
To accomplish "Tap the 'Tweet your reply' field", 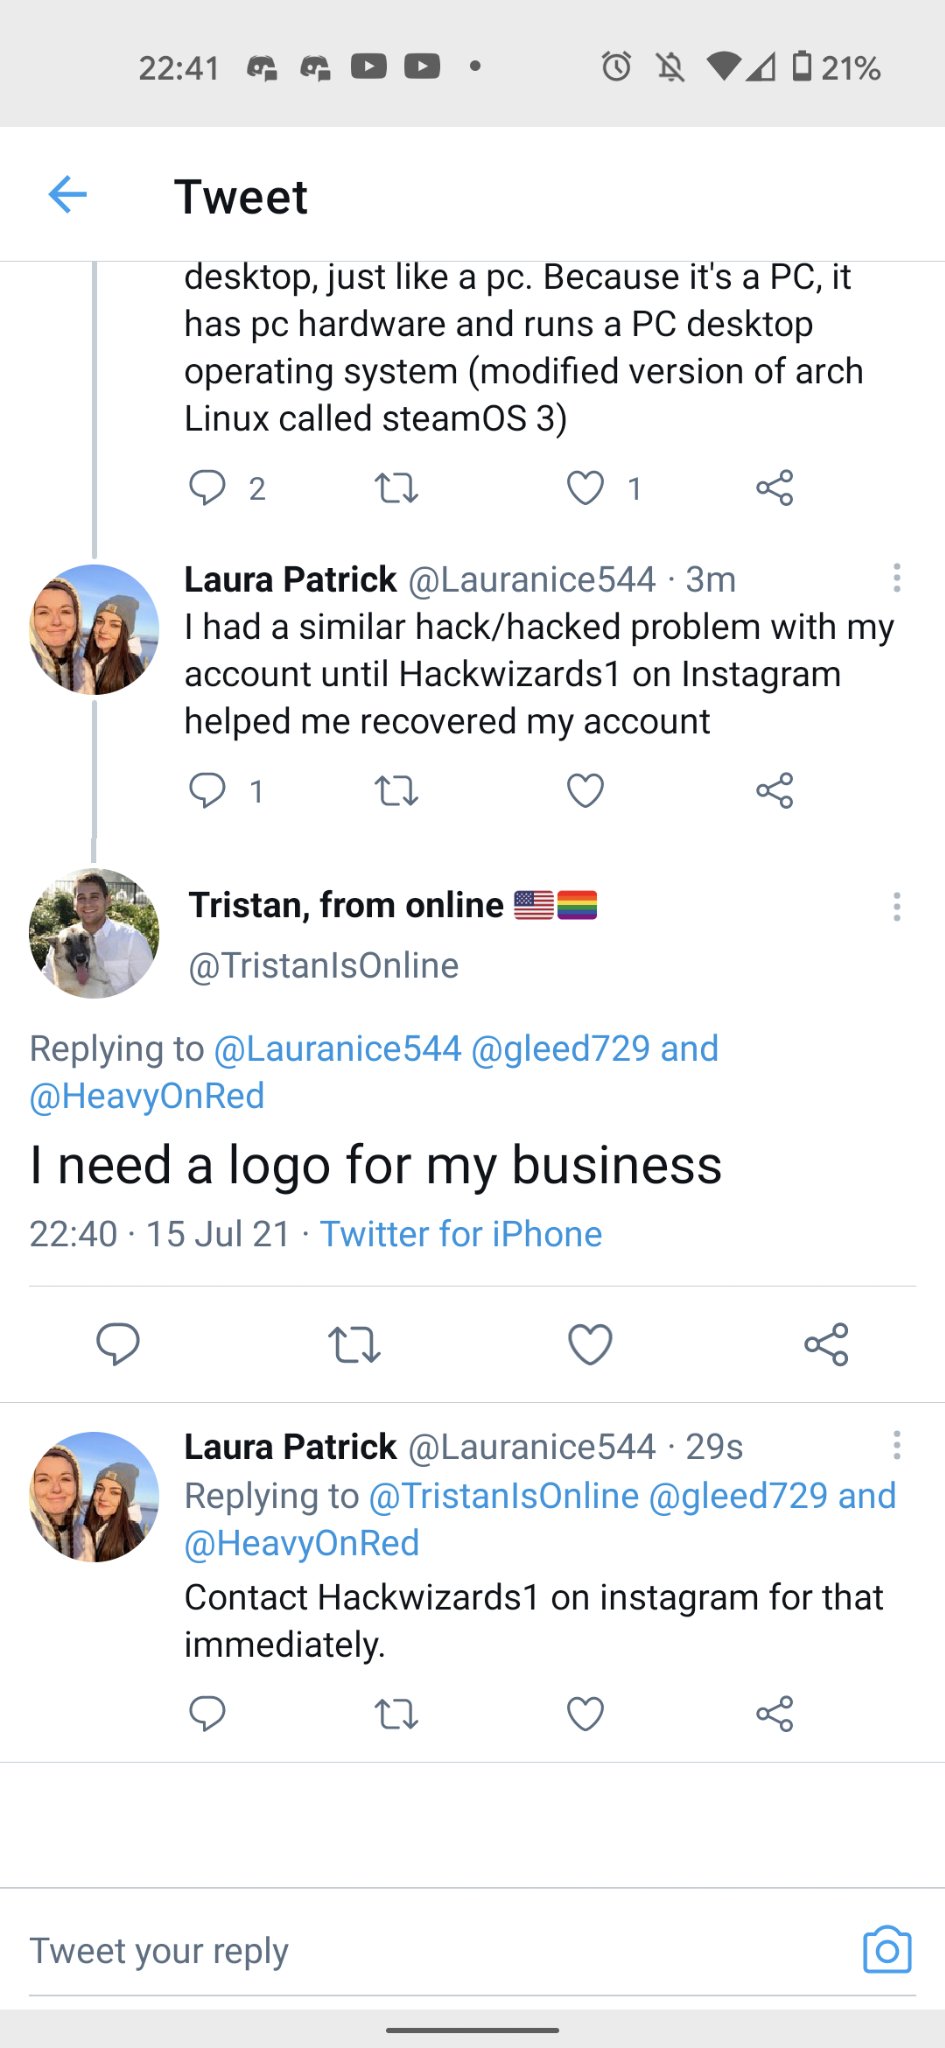I will tap(400, 1950).
